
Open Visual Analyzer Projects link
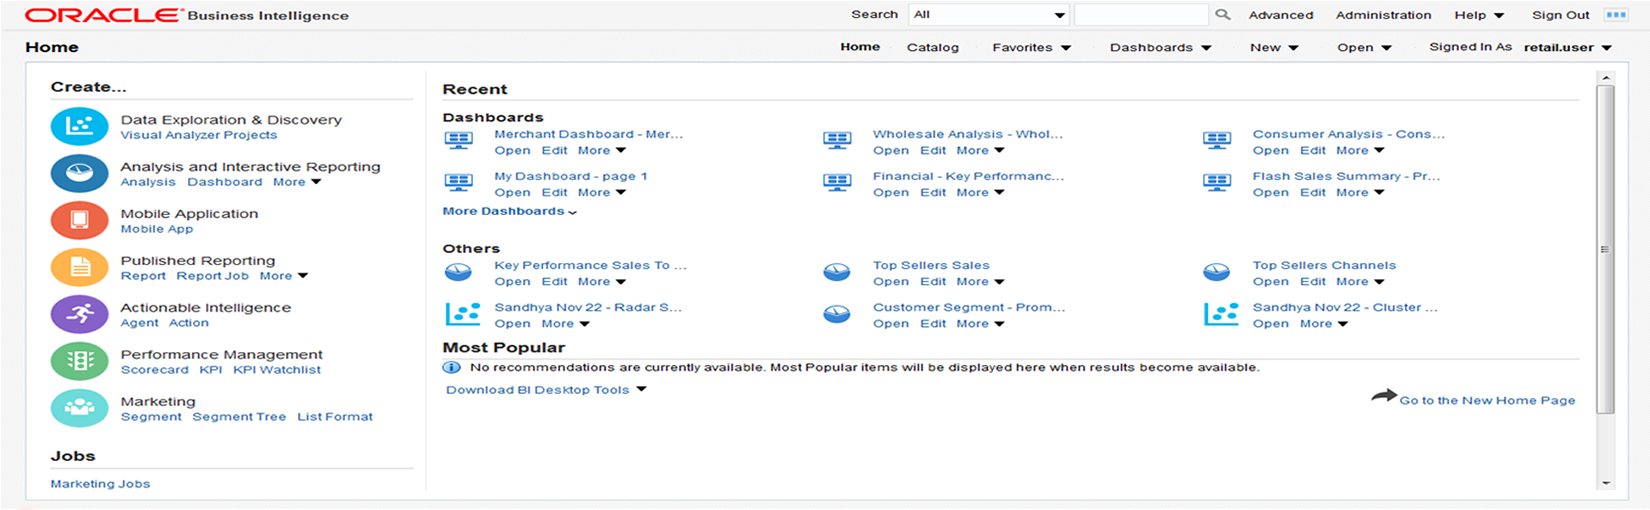[199, 135]
